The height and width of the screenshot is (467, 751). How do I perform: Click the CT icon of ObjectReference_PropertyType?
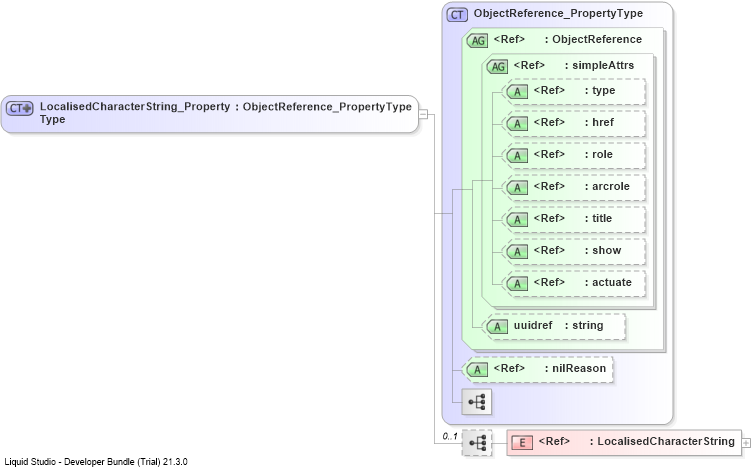click(x=457, y=15)
